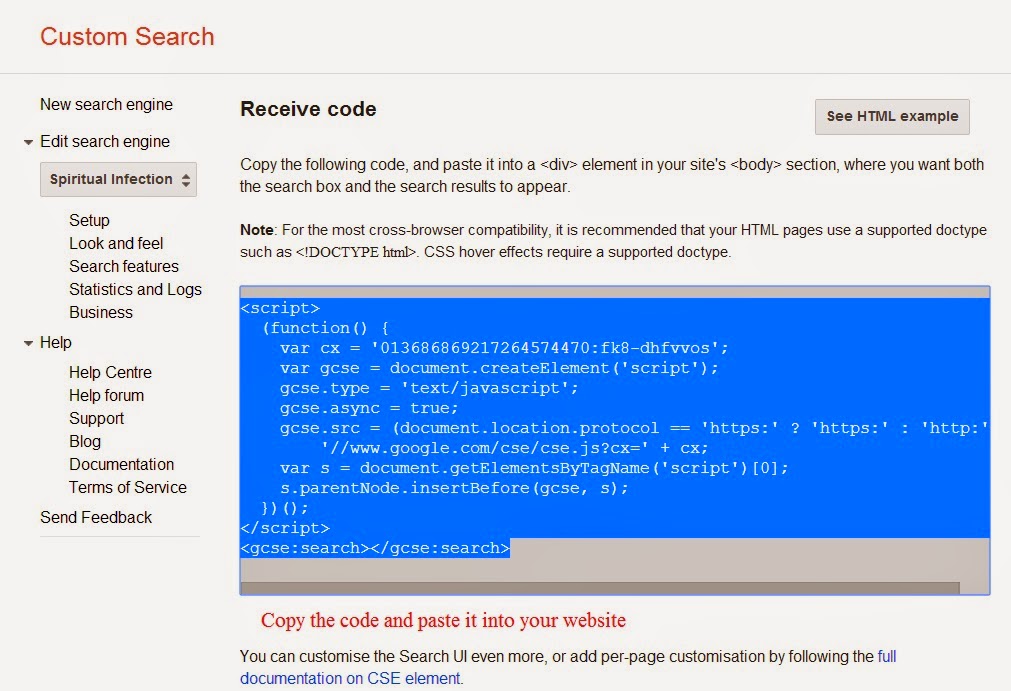The width and height of the screenshot is (1011, 691).
Task: Open the Help Centre link
Action: pyautogui.click(x=110, y=373)
